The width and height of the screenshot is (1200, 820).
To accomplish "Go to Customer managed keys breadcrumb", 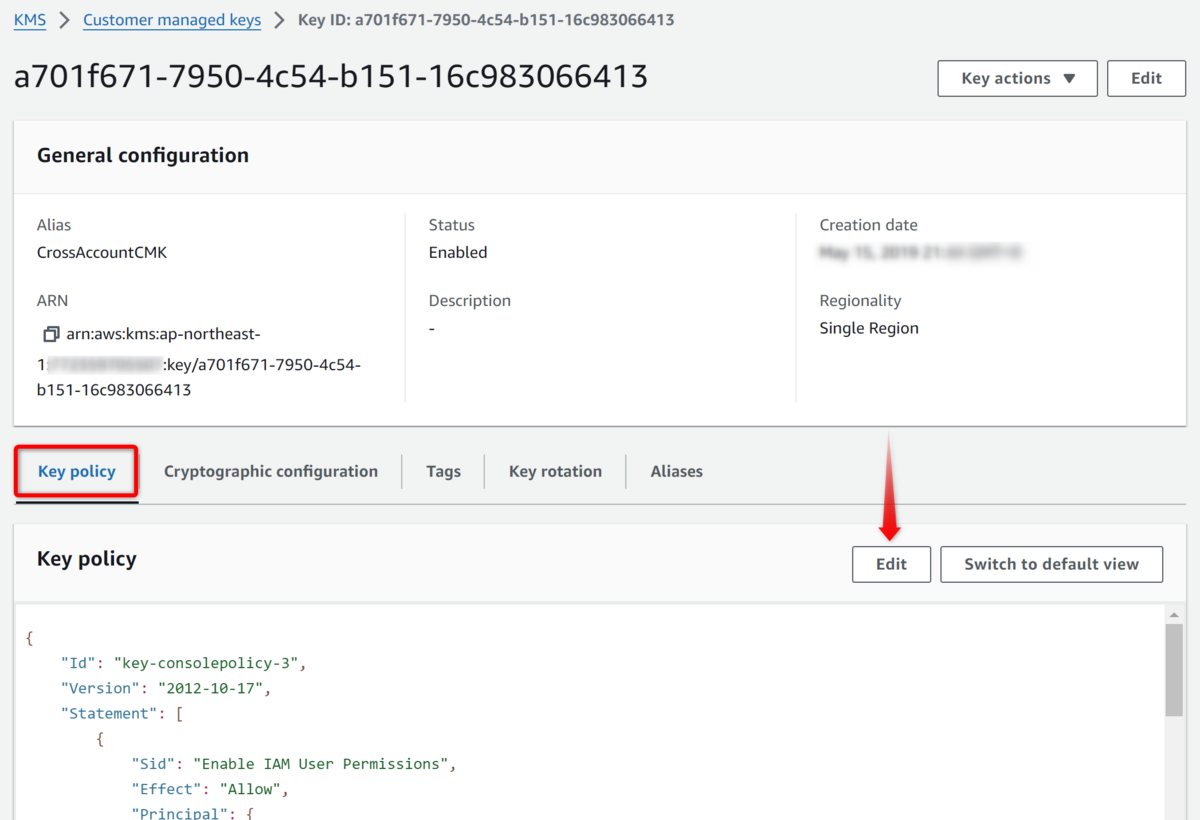I will click(x=172, y=20).
